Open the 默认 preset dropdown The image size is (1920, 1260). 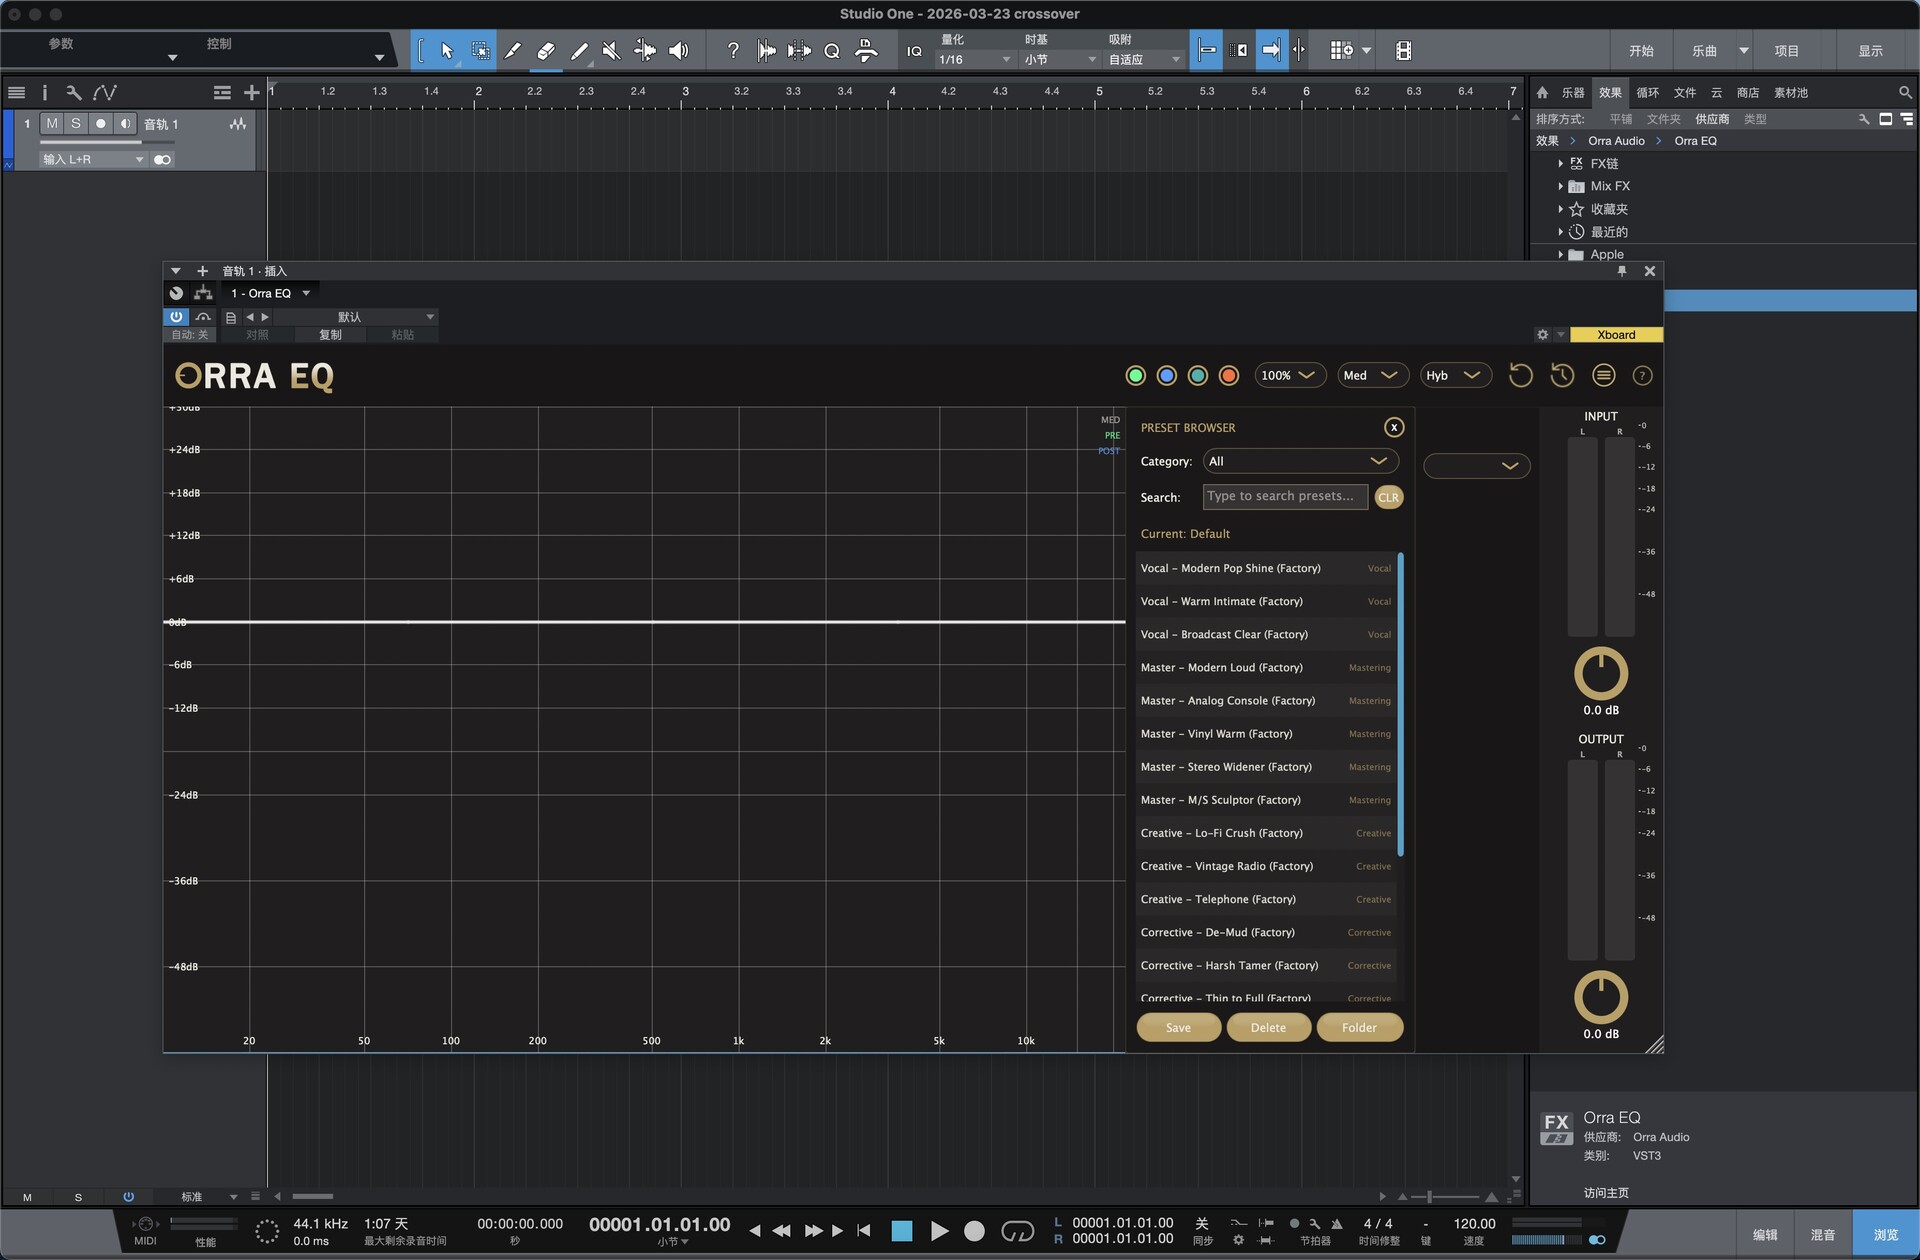[357, 317]
